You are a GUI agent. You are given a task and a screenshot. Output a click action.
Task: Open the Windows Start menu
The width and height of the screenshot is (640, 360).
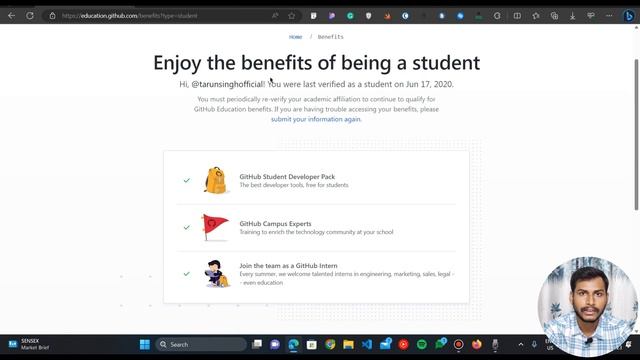(x=144, y=344)
